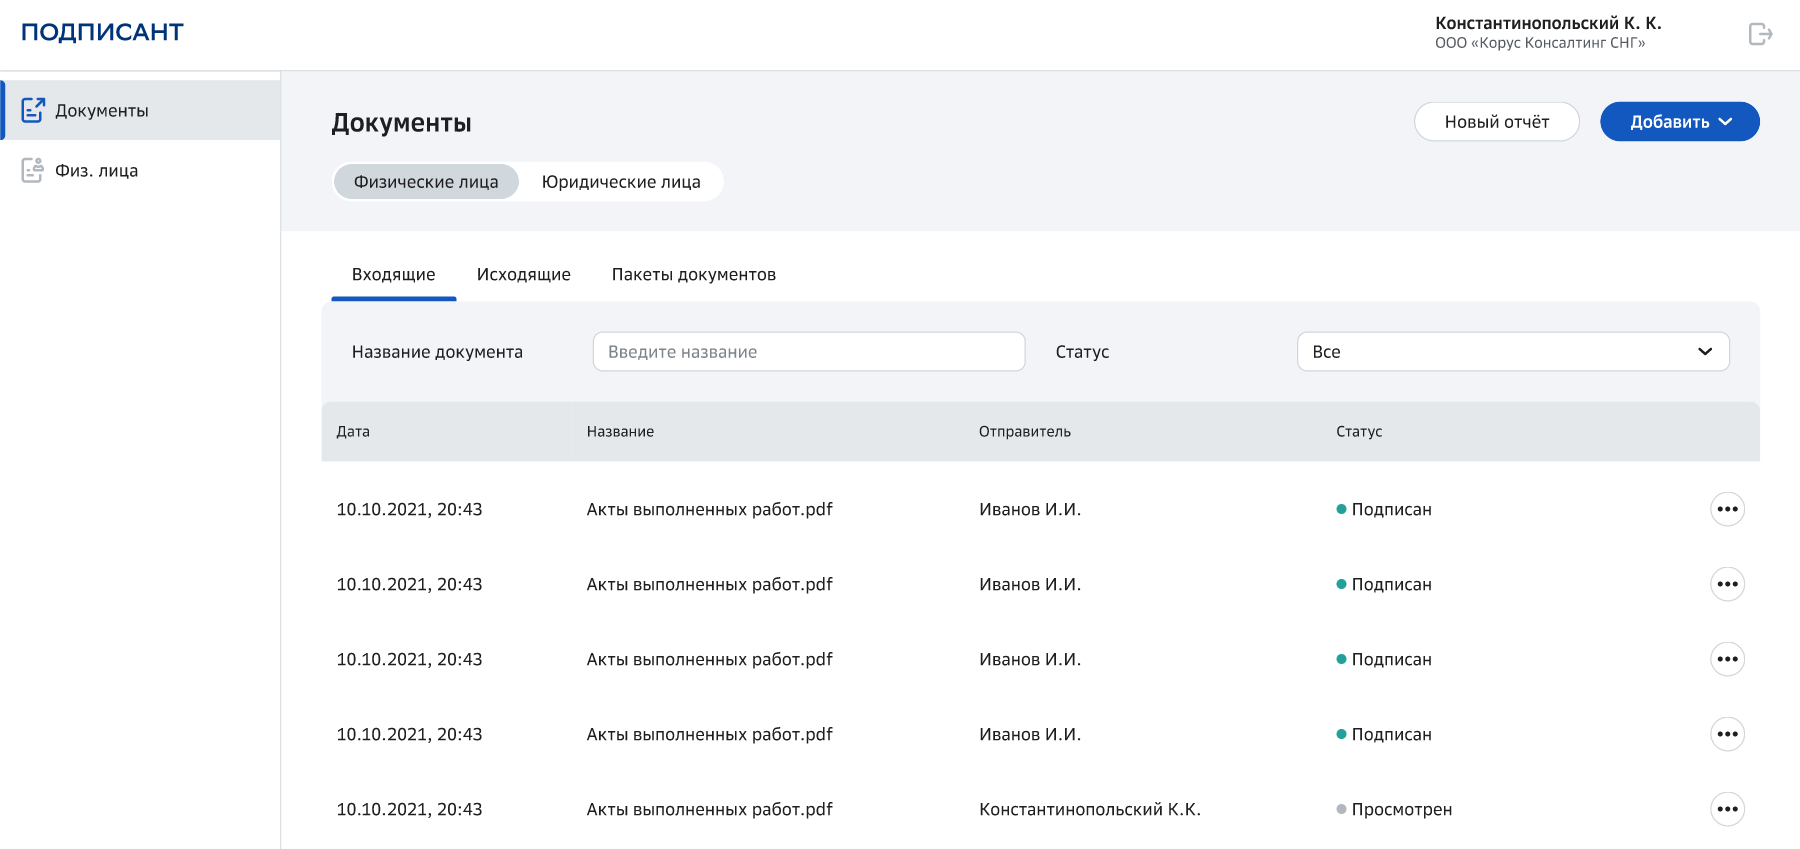Image resolution: width=1800 pixels, height=849 pixels.
Task: Open the Добавить dropdown button
Action: (x=1679, y=122)
